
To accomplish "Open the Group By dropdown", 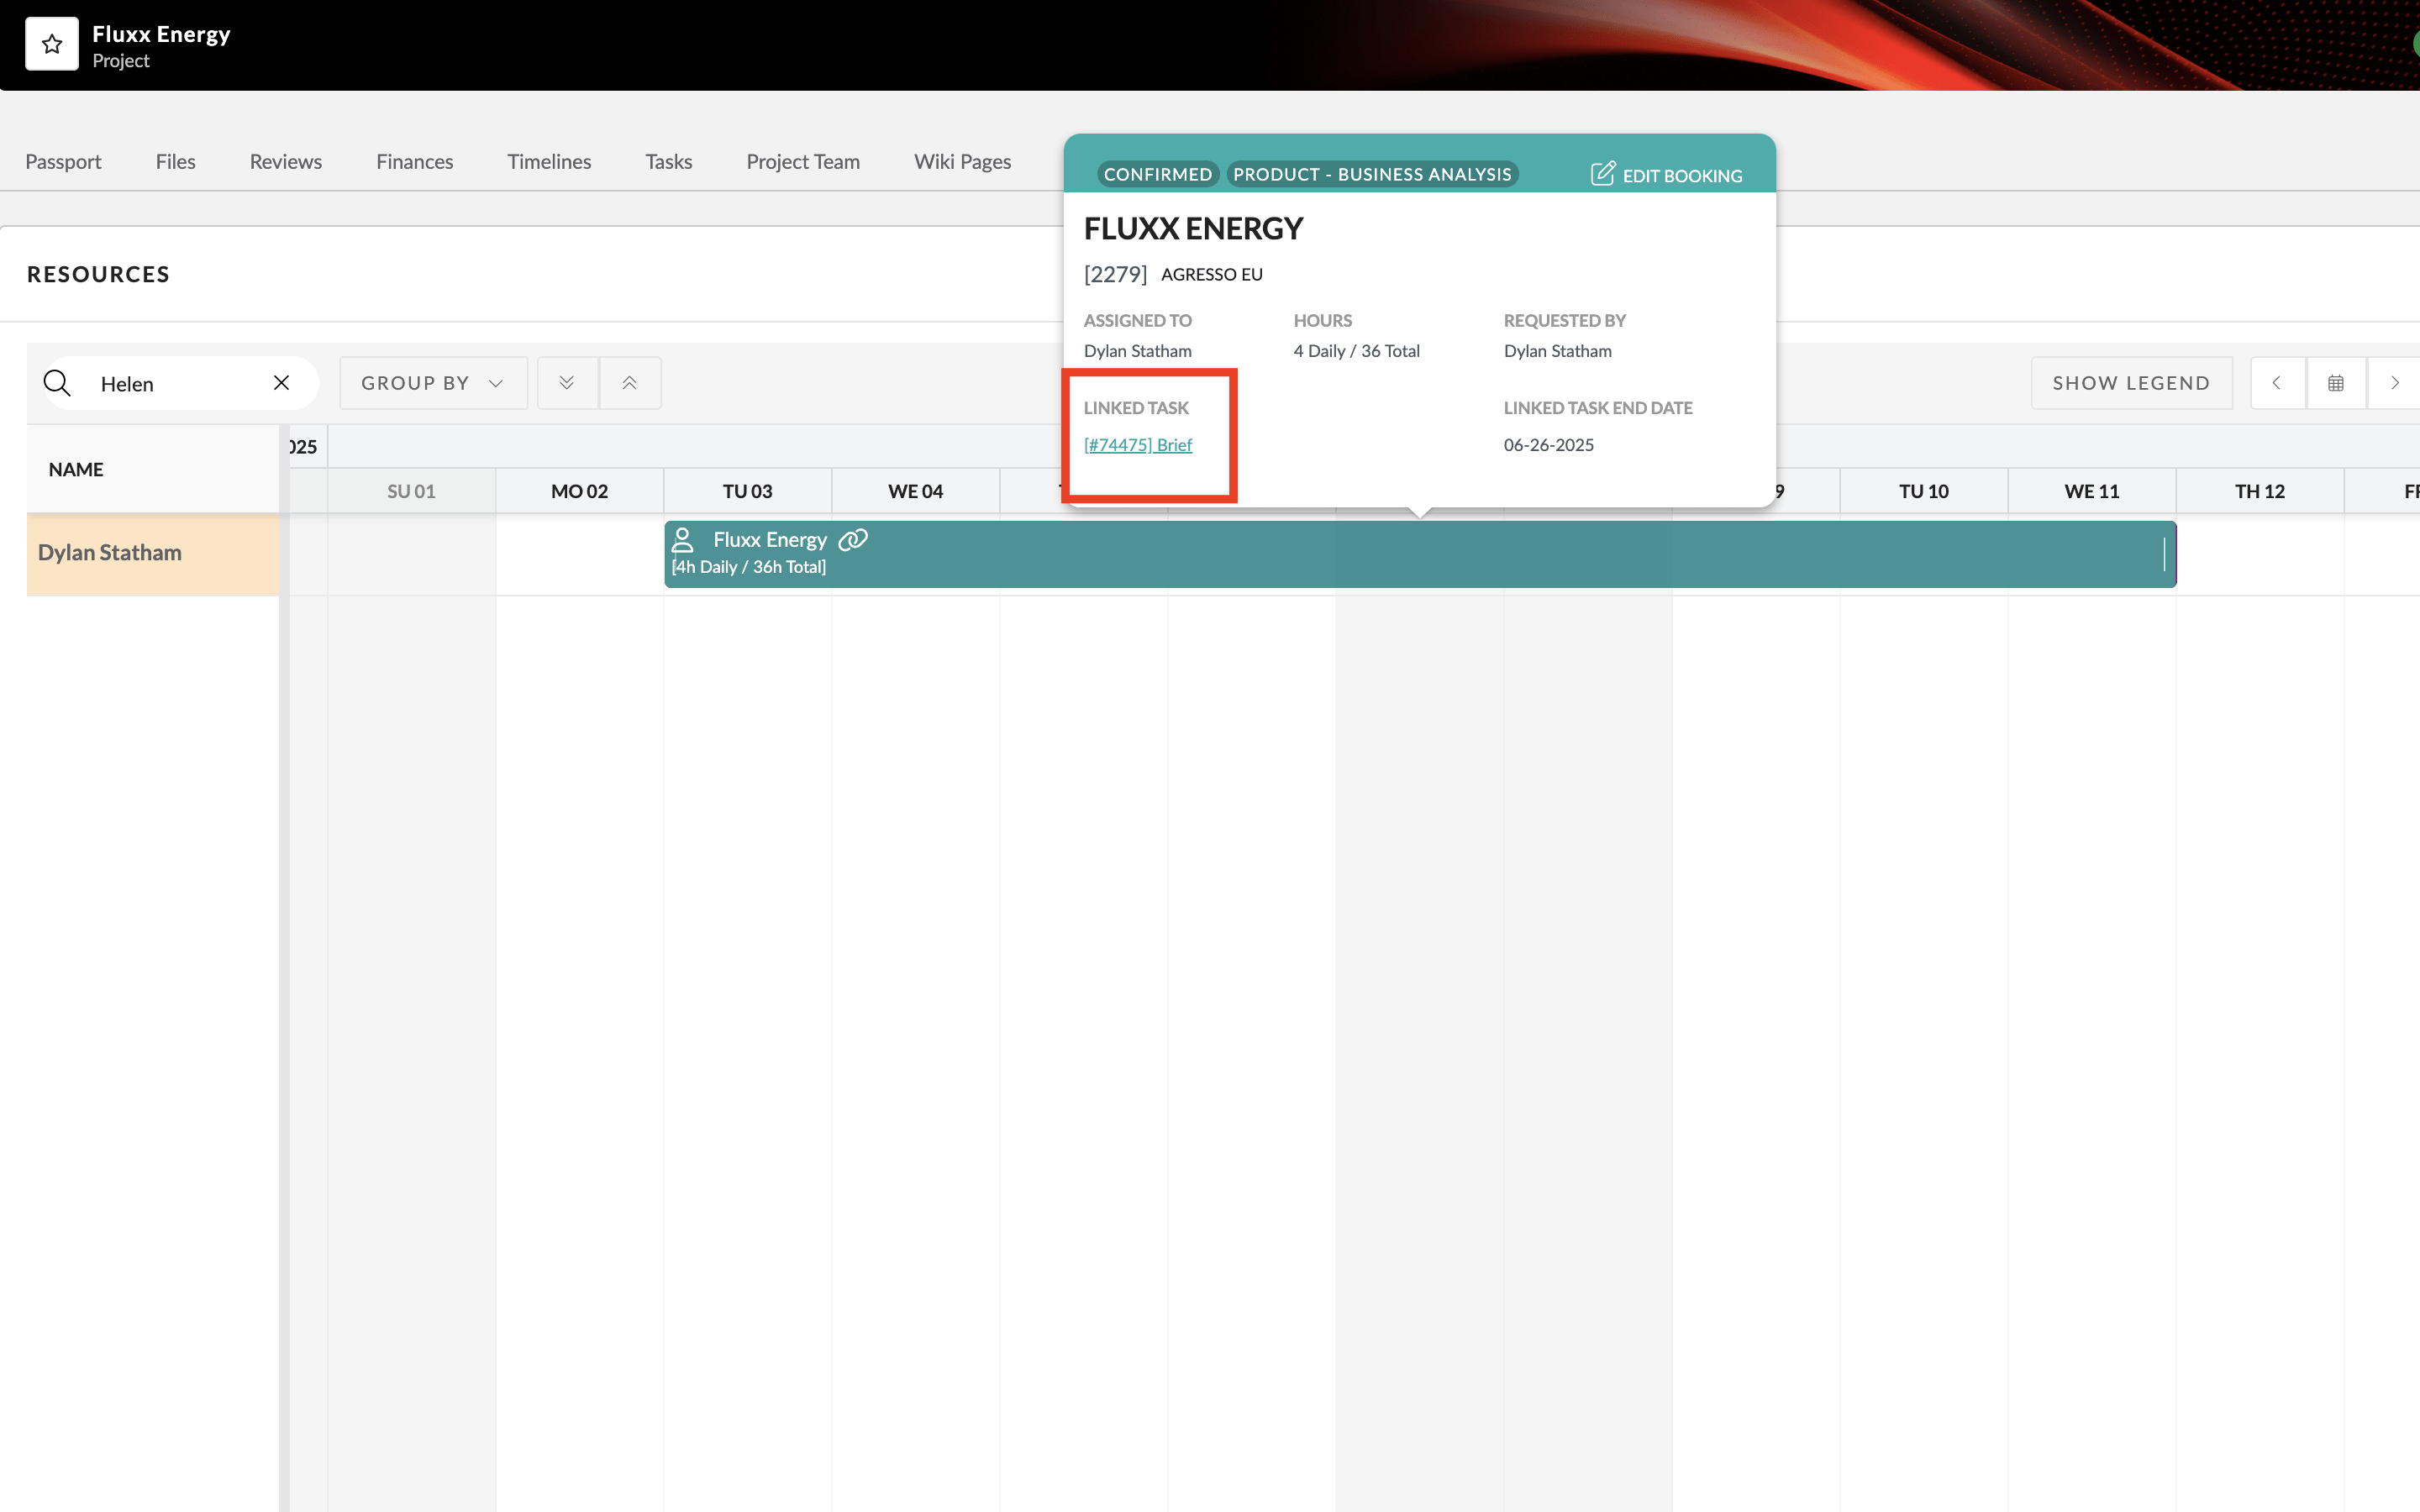I will [433, 383].
